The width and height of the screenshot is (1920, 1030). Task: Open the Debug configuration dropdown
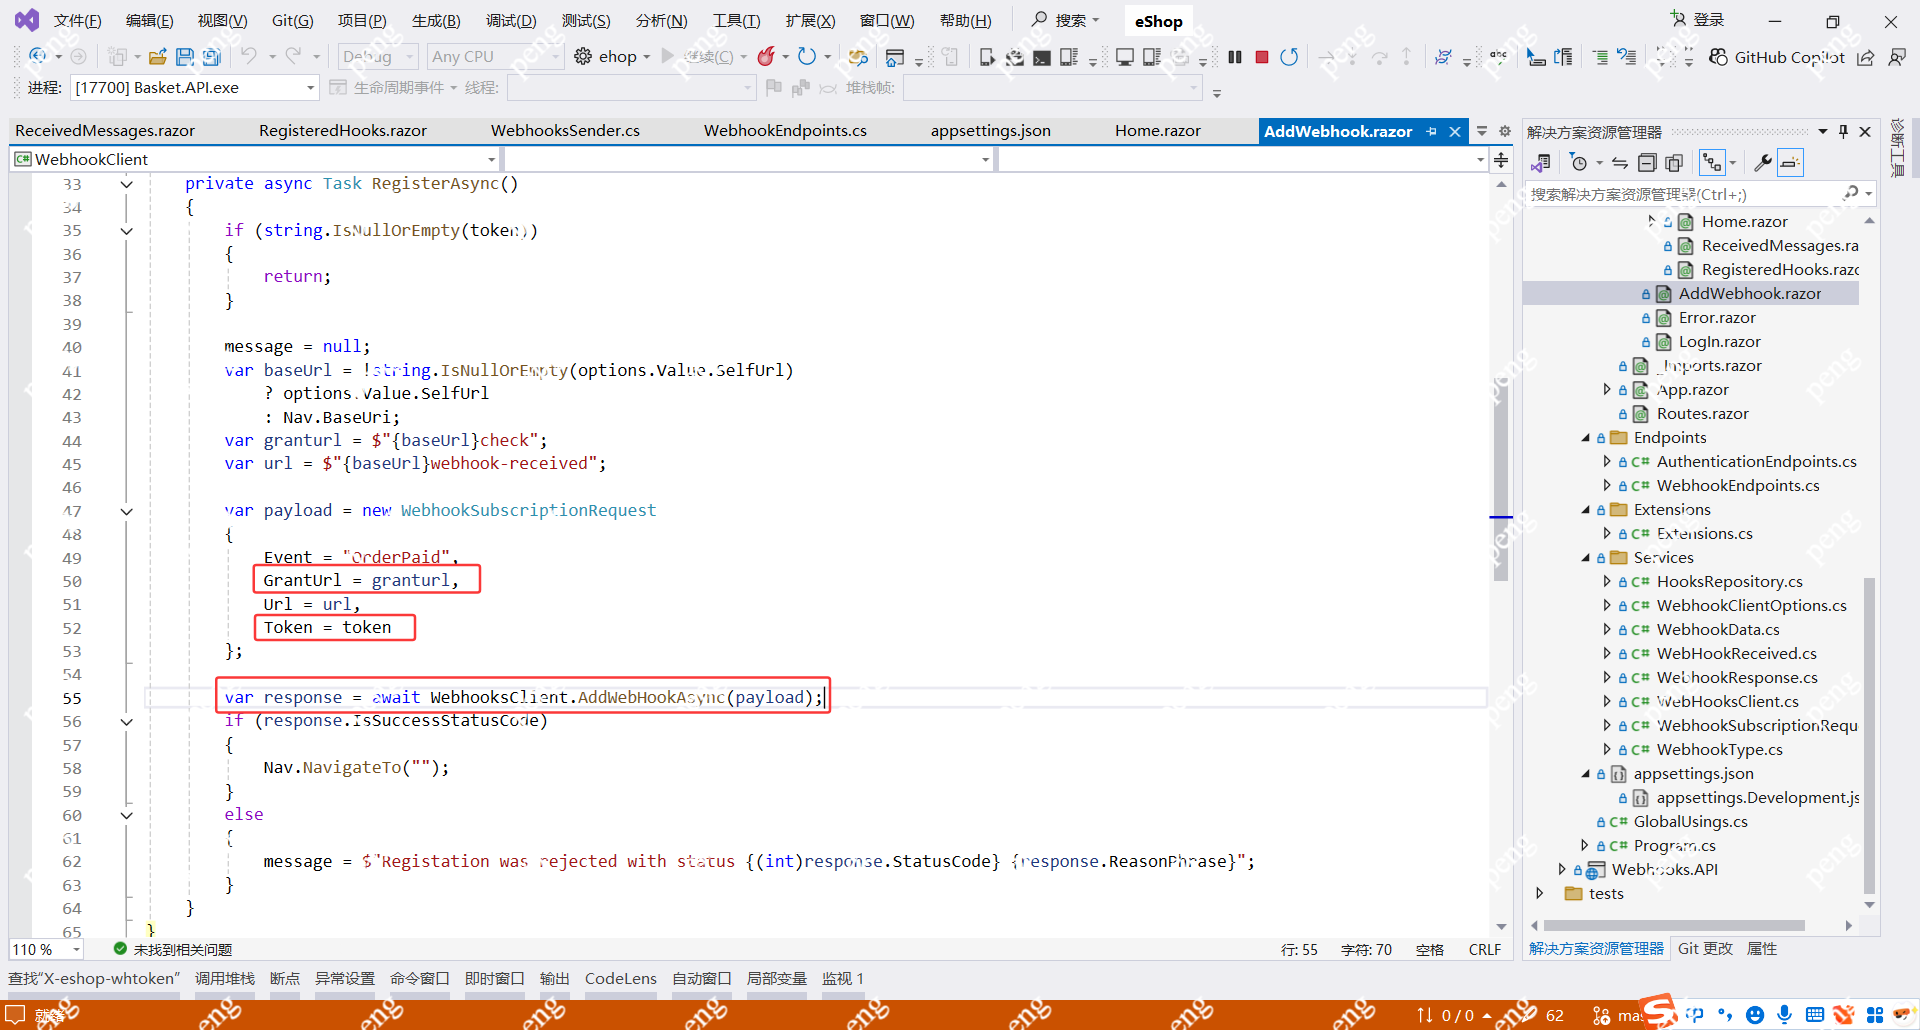(x=378, y=57)
